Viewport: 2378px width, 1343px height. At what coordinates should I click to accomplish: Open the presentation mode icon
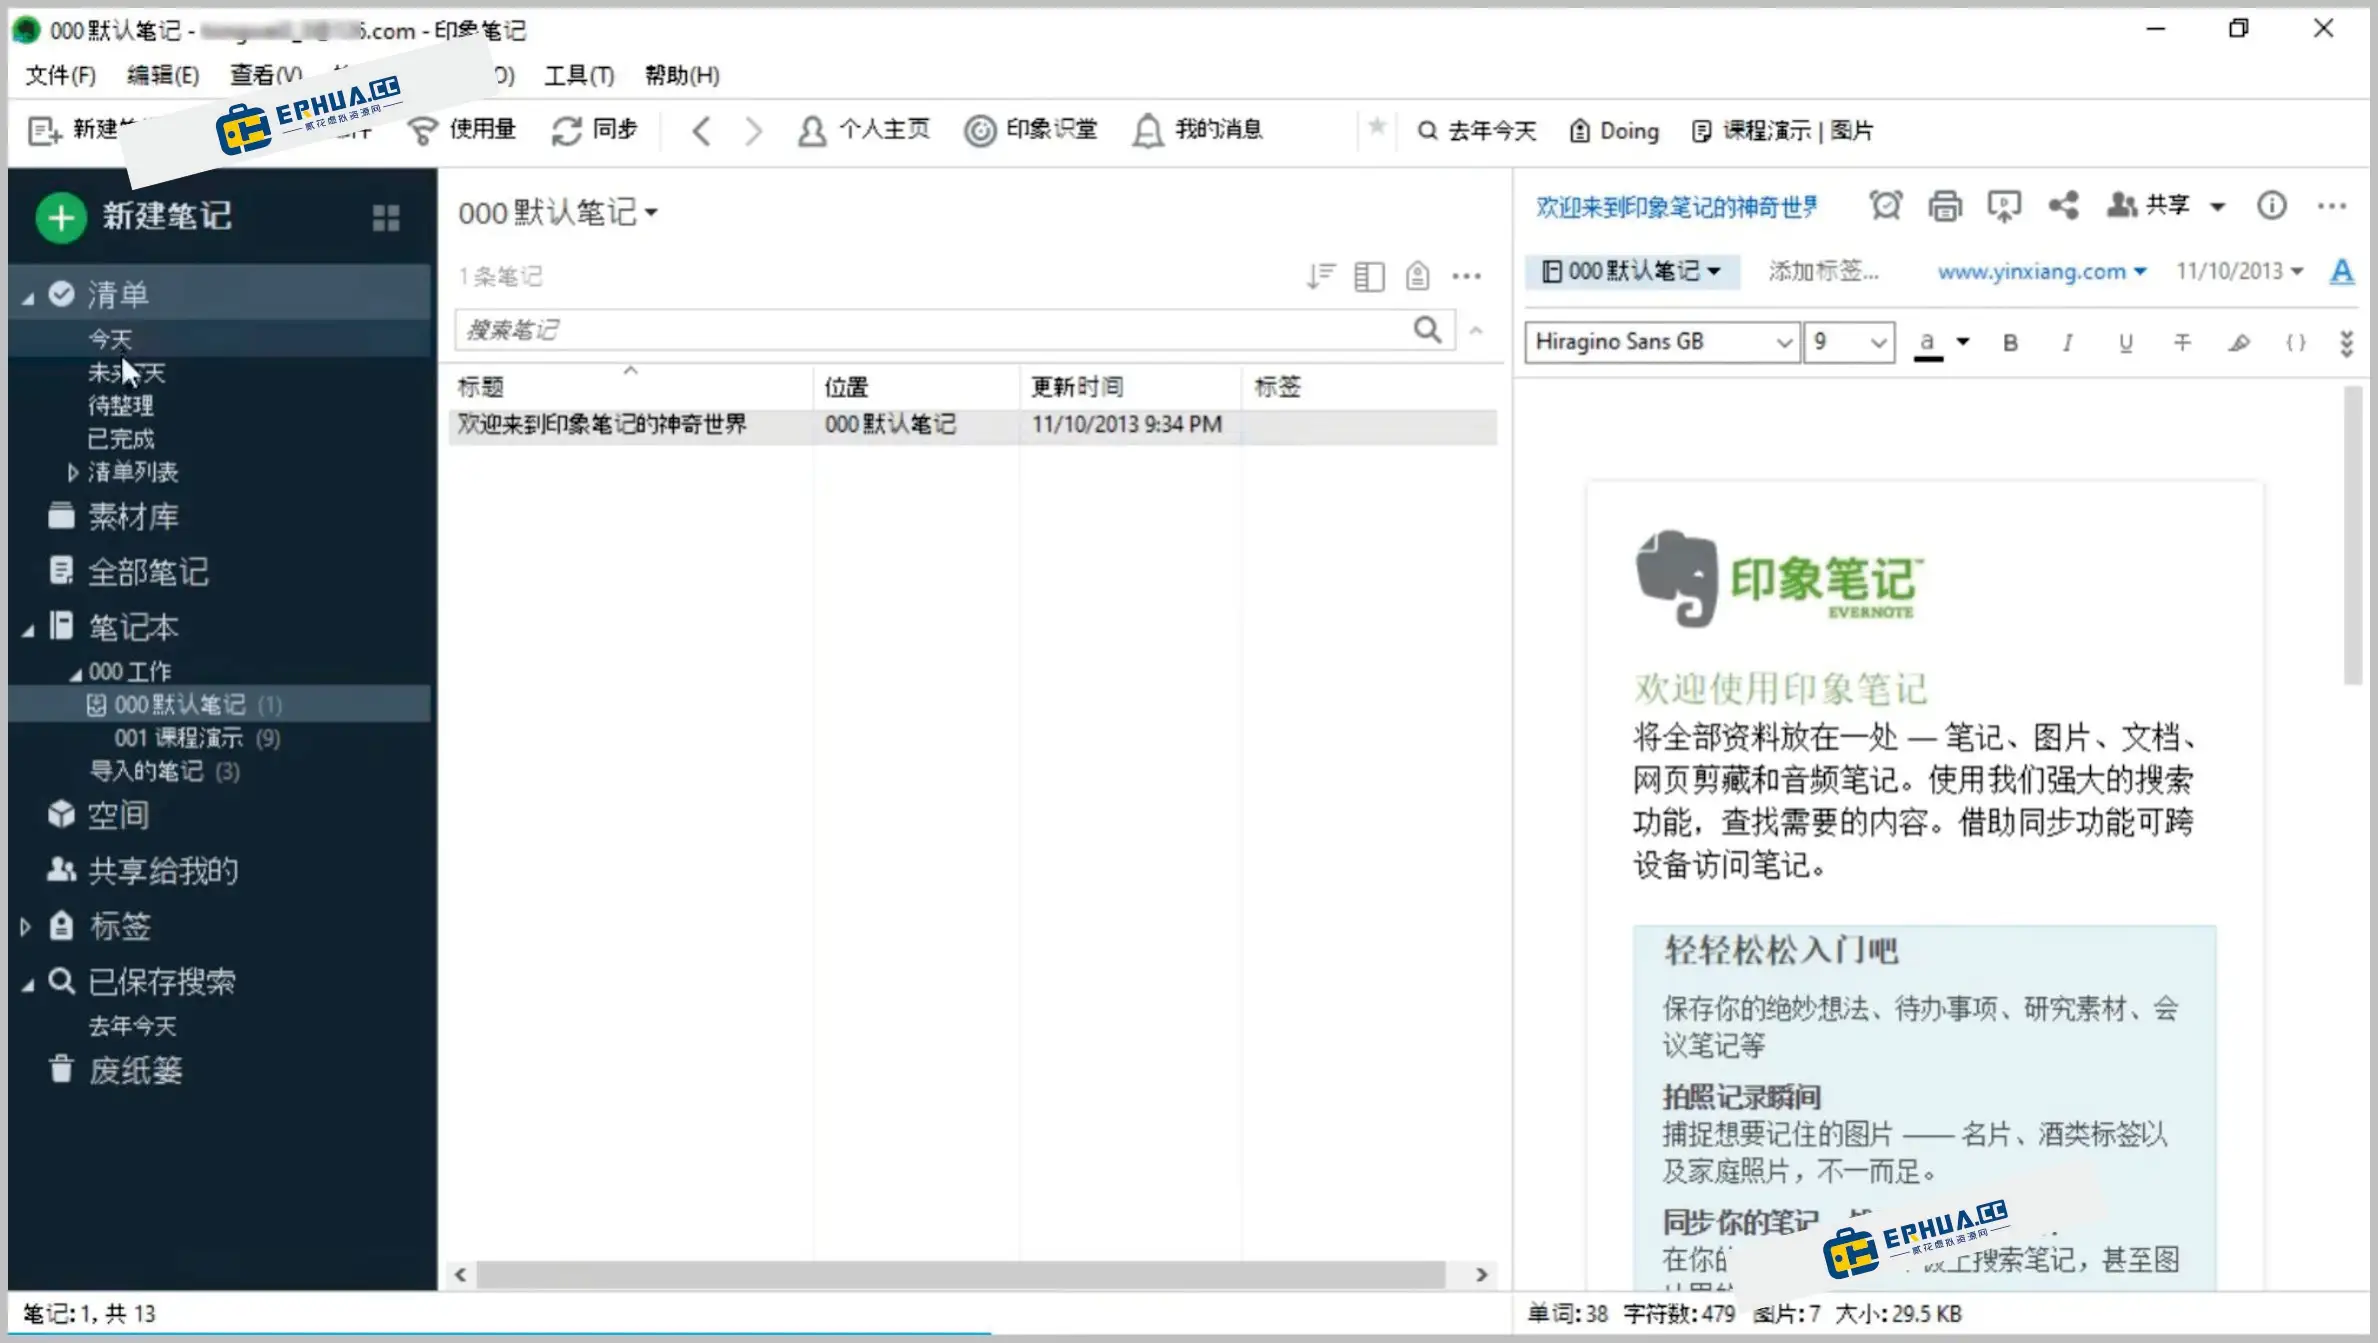(x=2003, y=206)
